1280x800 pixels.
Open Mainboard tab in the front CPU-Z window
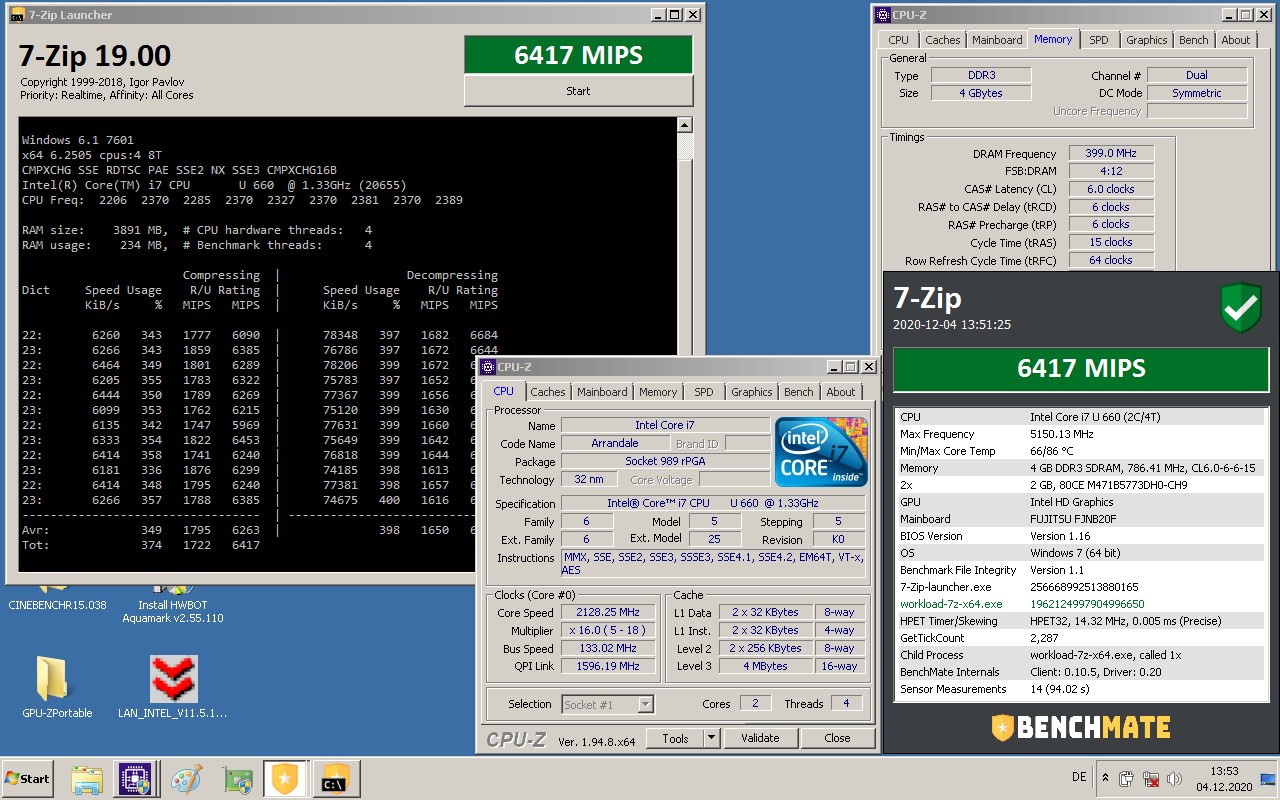[602, 392]
